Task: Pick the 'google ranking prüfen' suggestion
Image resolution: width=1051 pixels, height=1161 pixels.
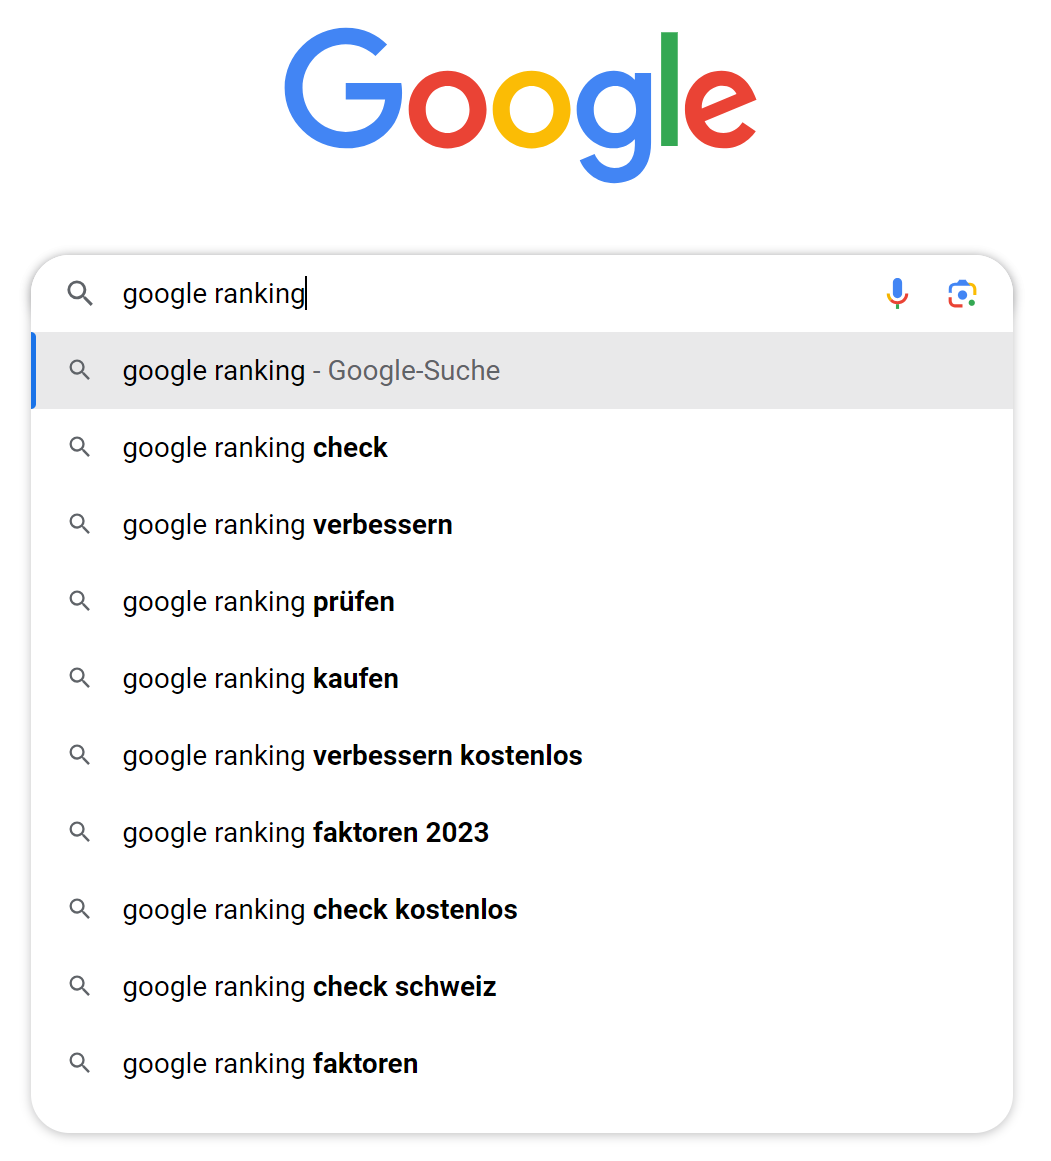Action: (x=258, y=602)
